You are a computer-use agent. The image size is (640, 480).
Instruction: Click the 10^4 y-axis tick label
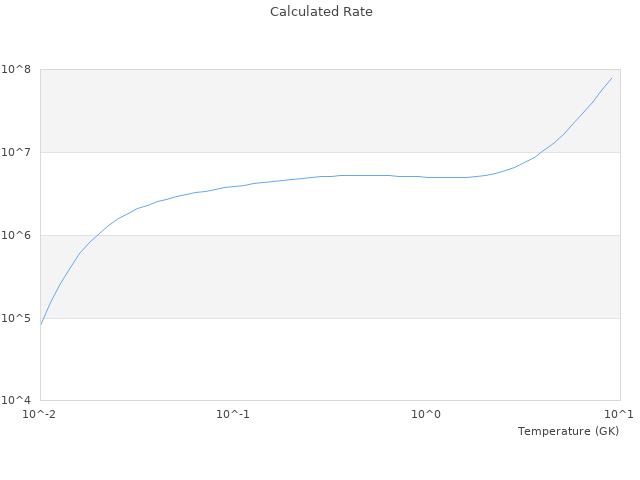tap(20, 401)
